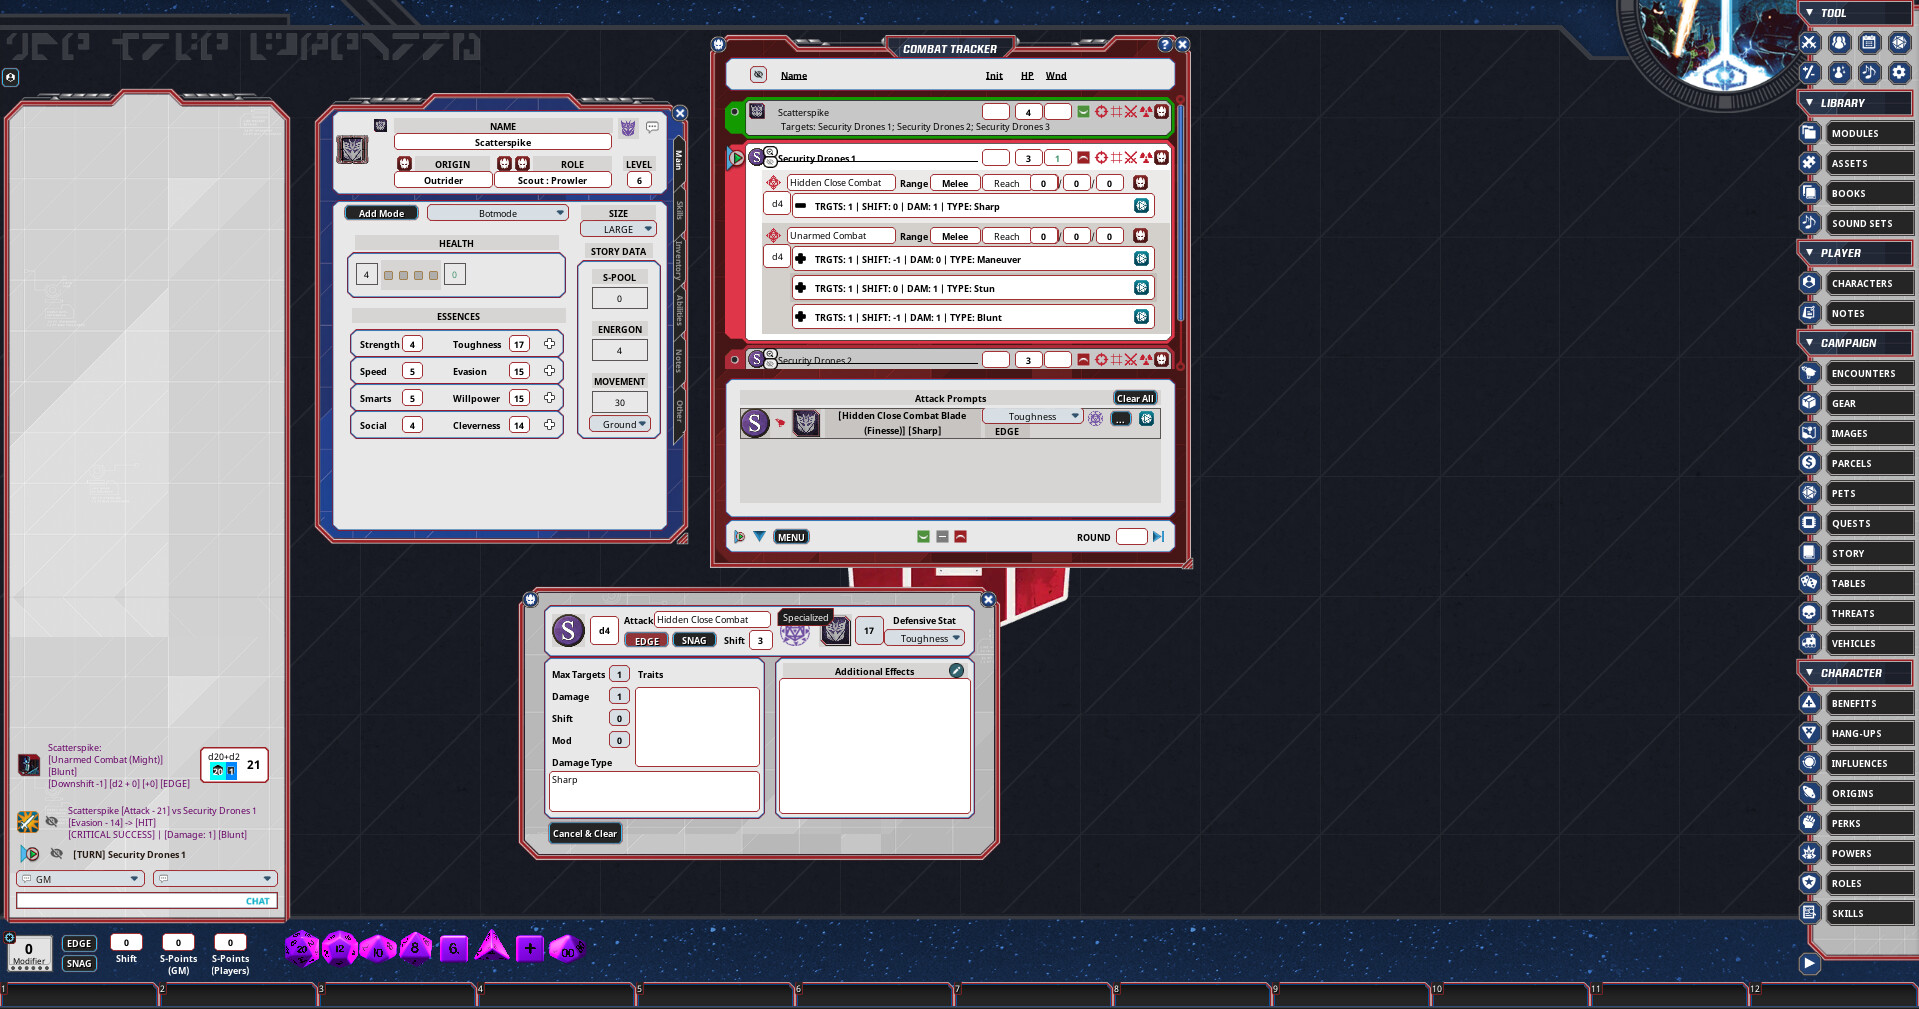Open the settings gear in the Tool panel

click(x=1899, y=72)
